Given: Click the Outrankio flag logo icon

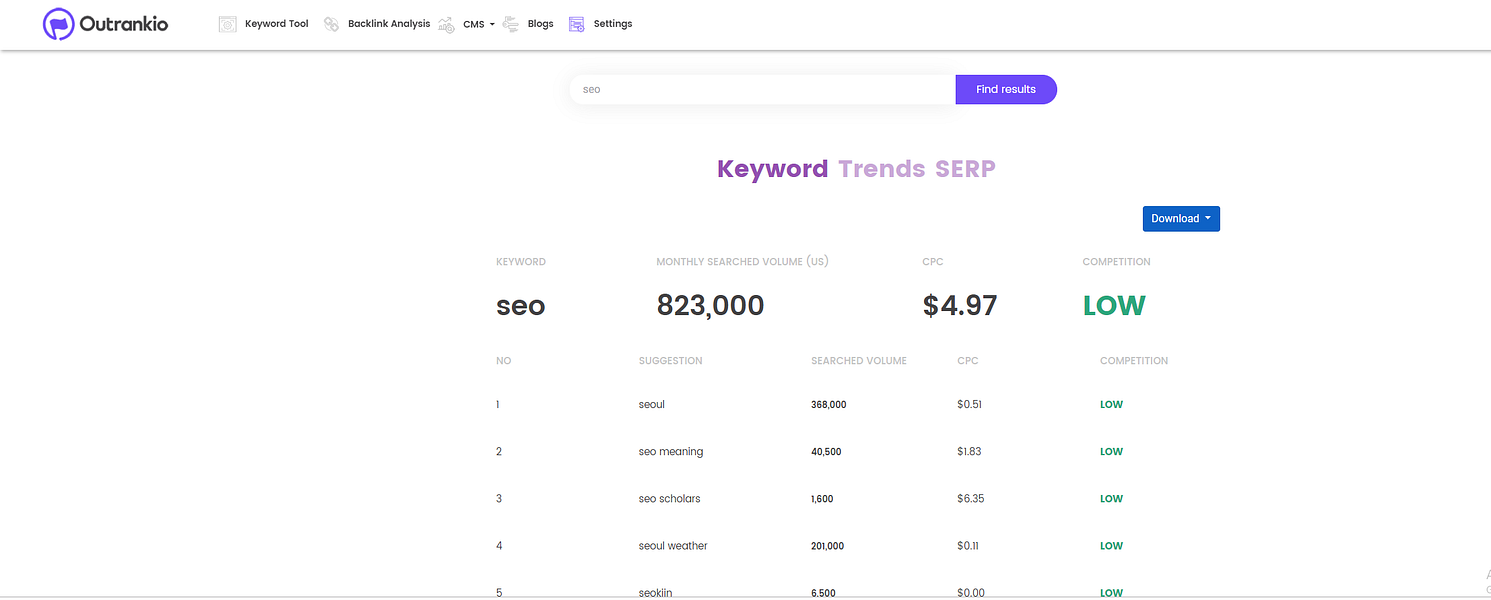Looking at the screenshot, I should 59,24.
